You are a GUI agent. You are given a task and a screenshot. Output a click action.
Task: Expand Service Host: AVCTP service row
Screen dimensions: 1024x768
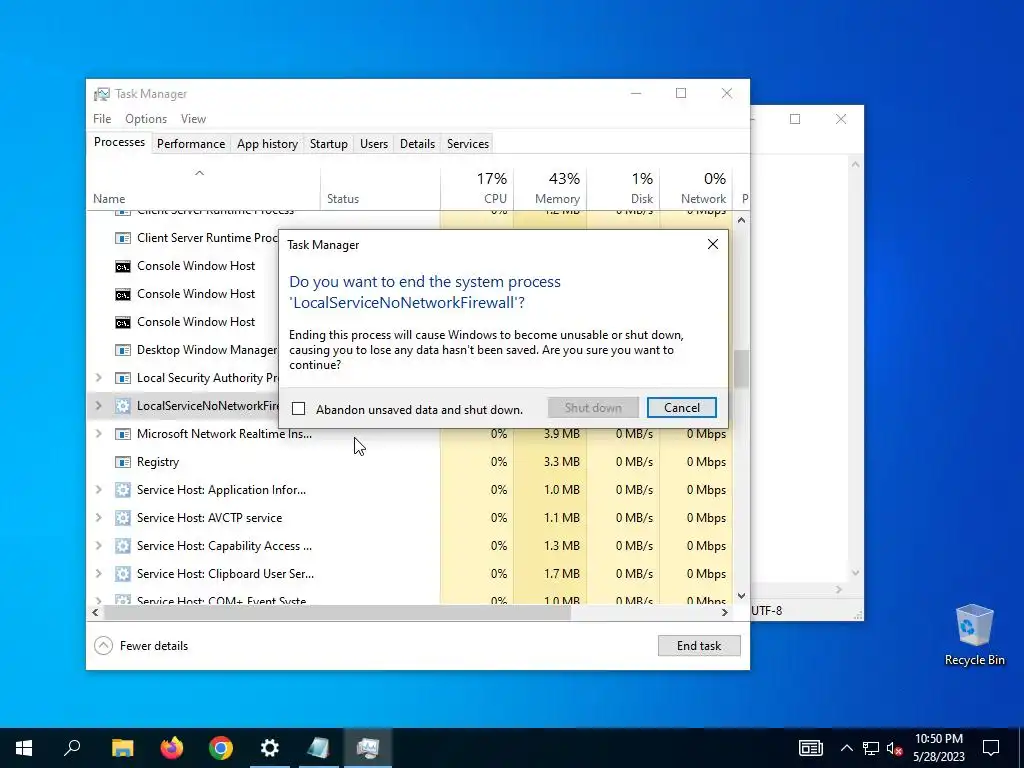pyautogui.click(x=99, y=518)
